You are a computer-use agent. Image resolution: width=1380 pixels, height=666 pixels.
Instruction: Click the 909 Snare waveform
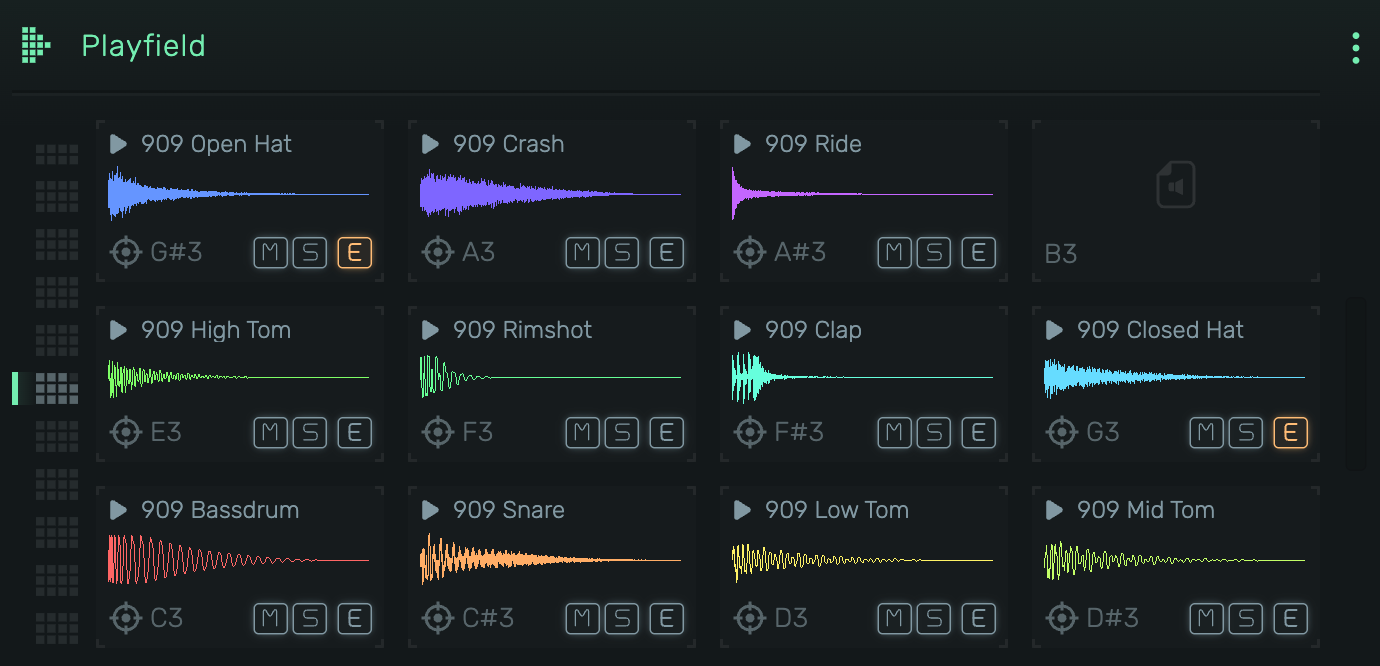click(x=550, y=560)
